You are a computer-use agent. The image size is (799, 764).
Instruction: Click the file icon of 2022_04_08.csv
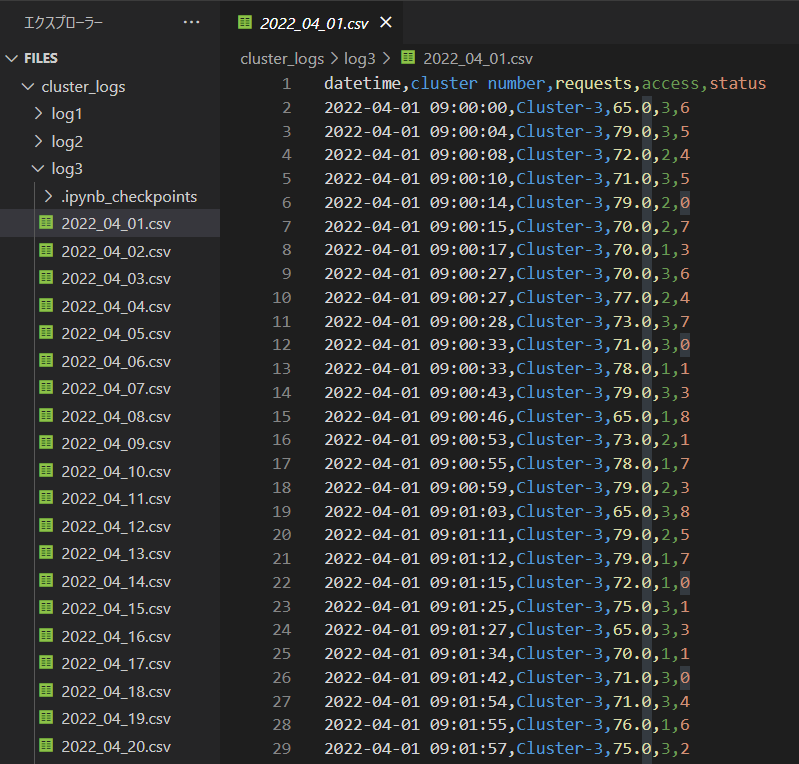(46, 415)
